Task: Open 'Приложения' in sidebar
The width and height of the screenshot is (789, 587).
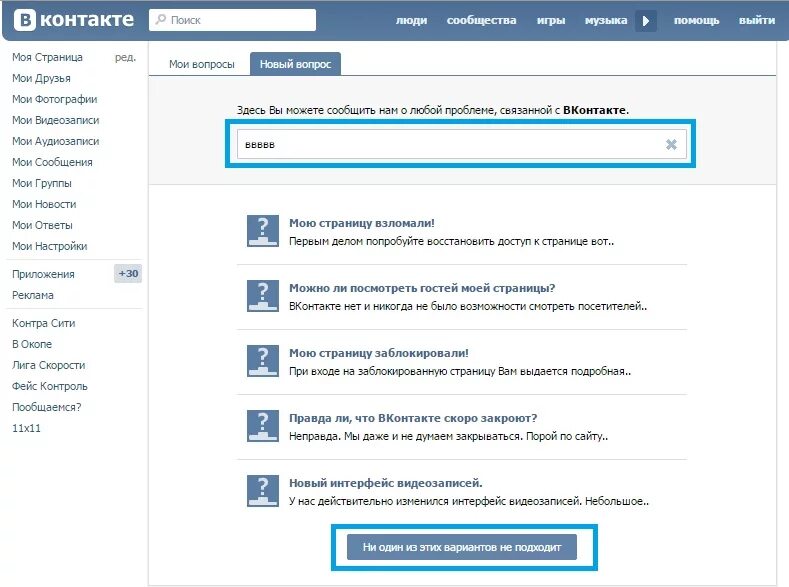Action: point(43,274)
